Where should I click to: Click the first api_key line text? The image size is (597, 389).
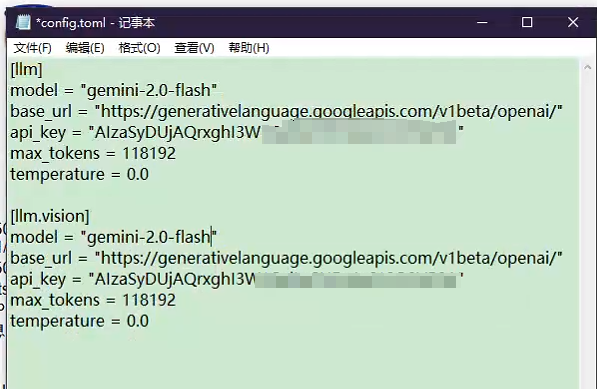(237, 132)
